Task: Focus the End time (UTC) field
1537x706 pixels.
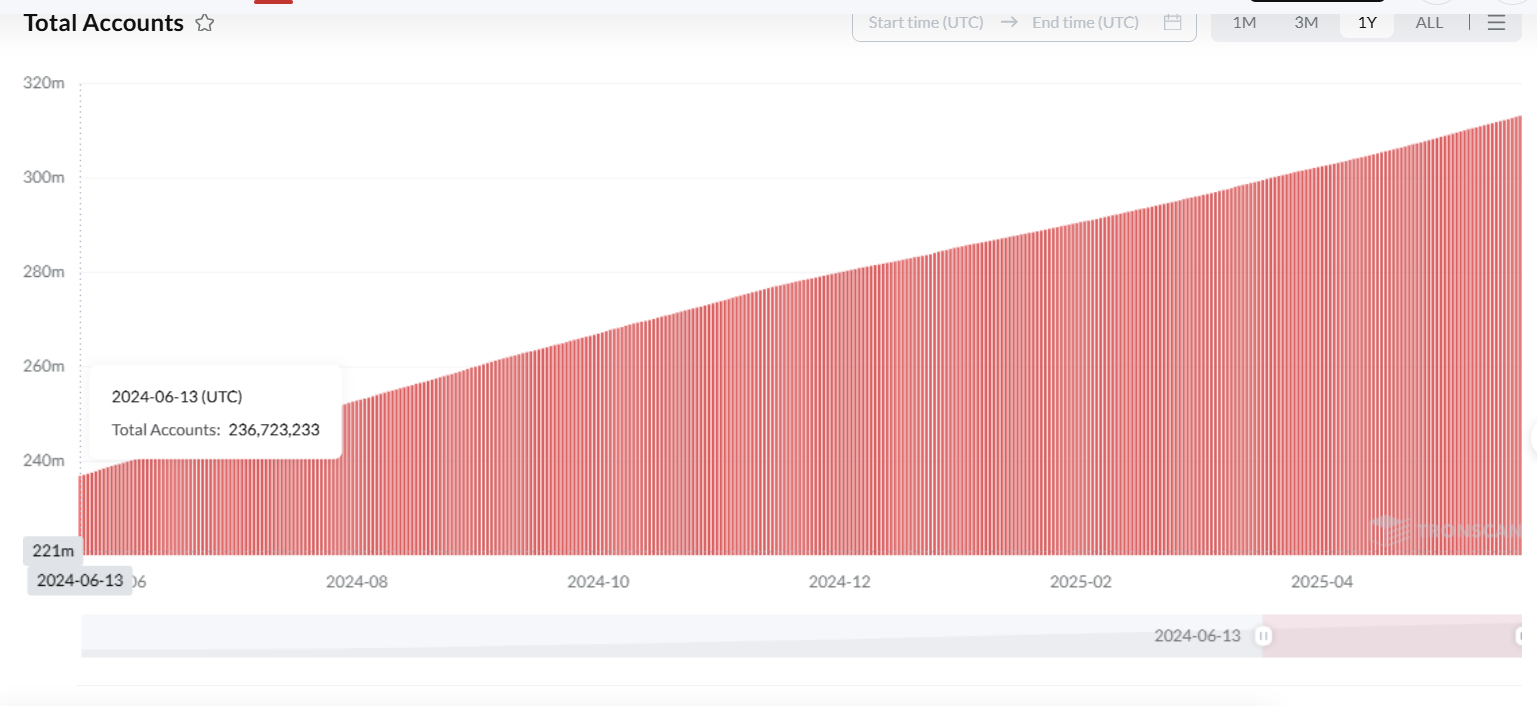Action: 1085,22
